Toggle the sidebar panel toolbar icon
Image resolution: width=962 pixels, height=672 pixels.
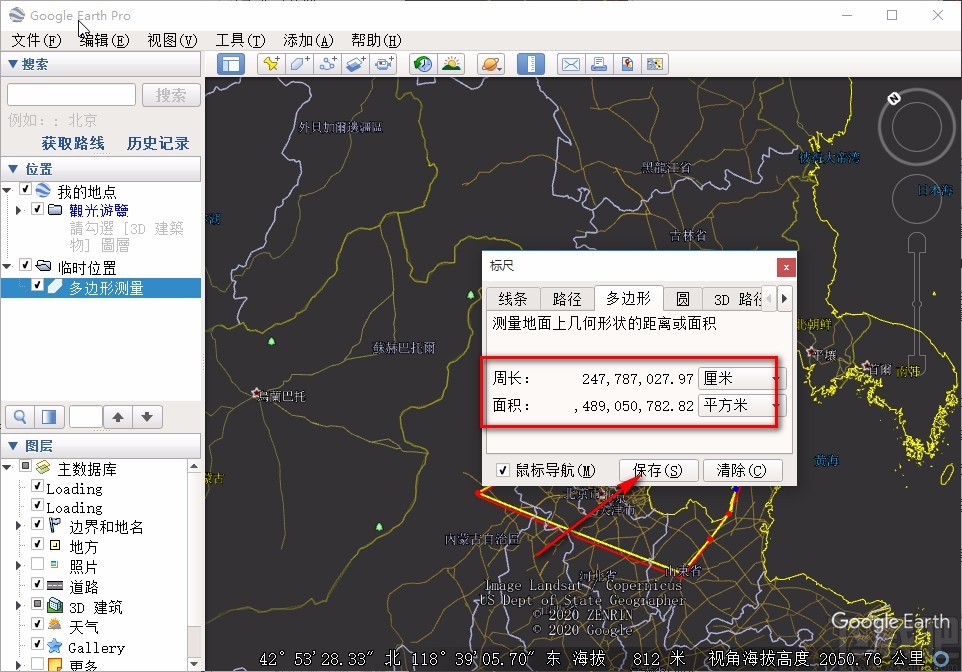click(231, 64)
